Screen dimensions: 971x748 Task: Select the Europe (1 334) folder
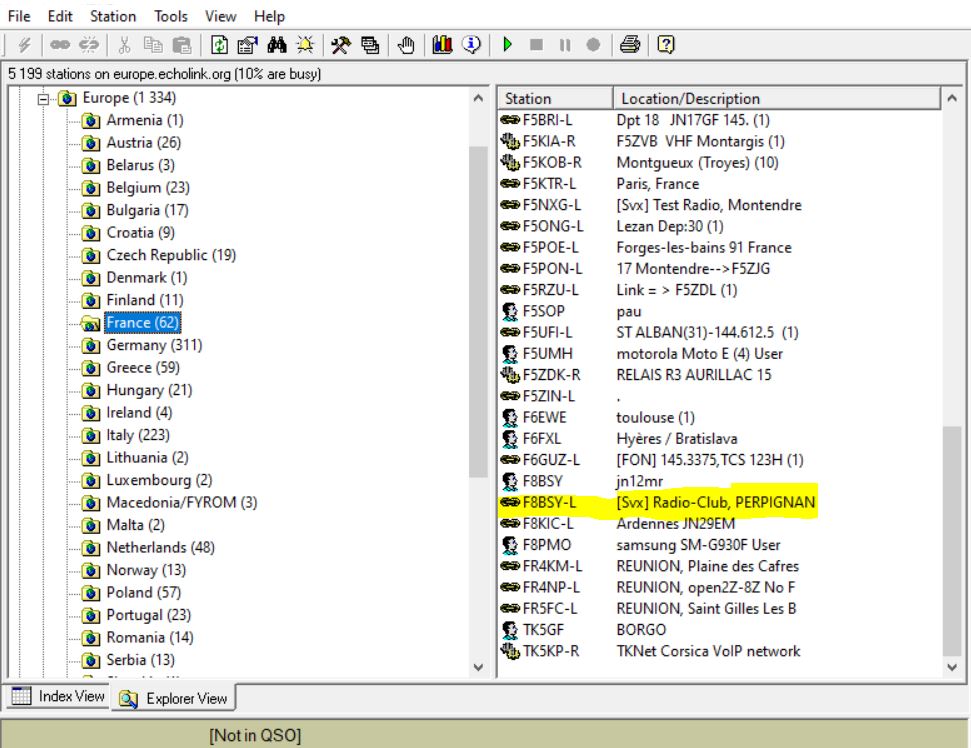(129, 98)
